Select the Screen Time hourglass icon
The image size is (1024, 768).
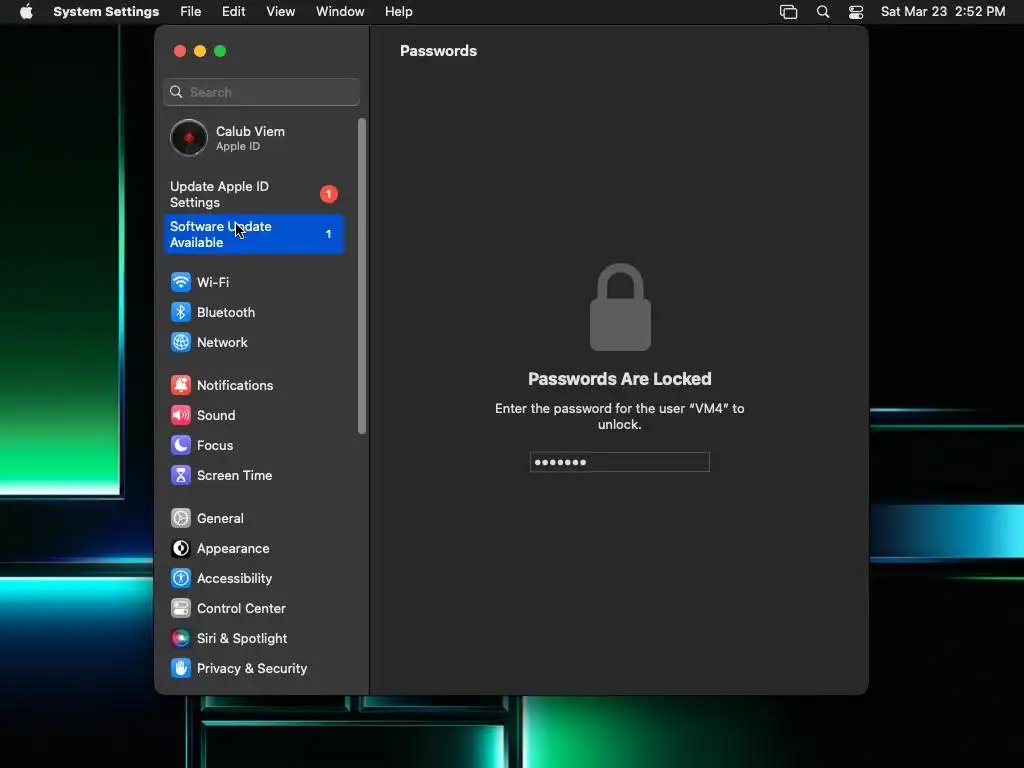tap(181, 475)
